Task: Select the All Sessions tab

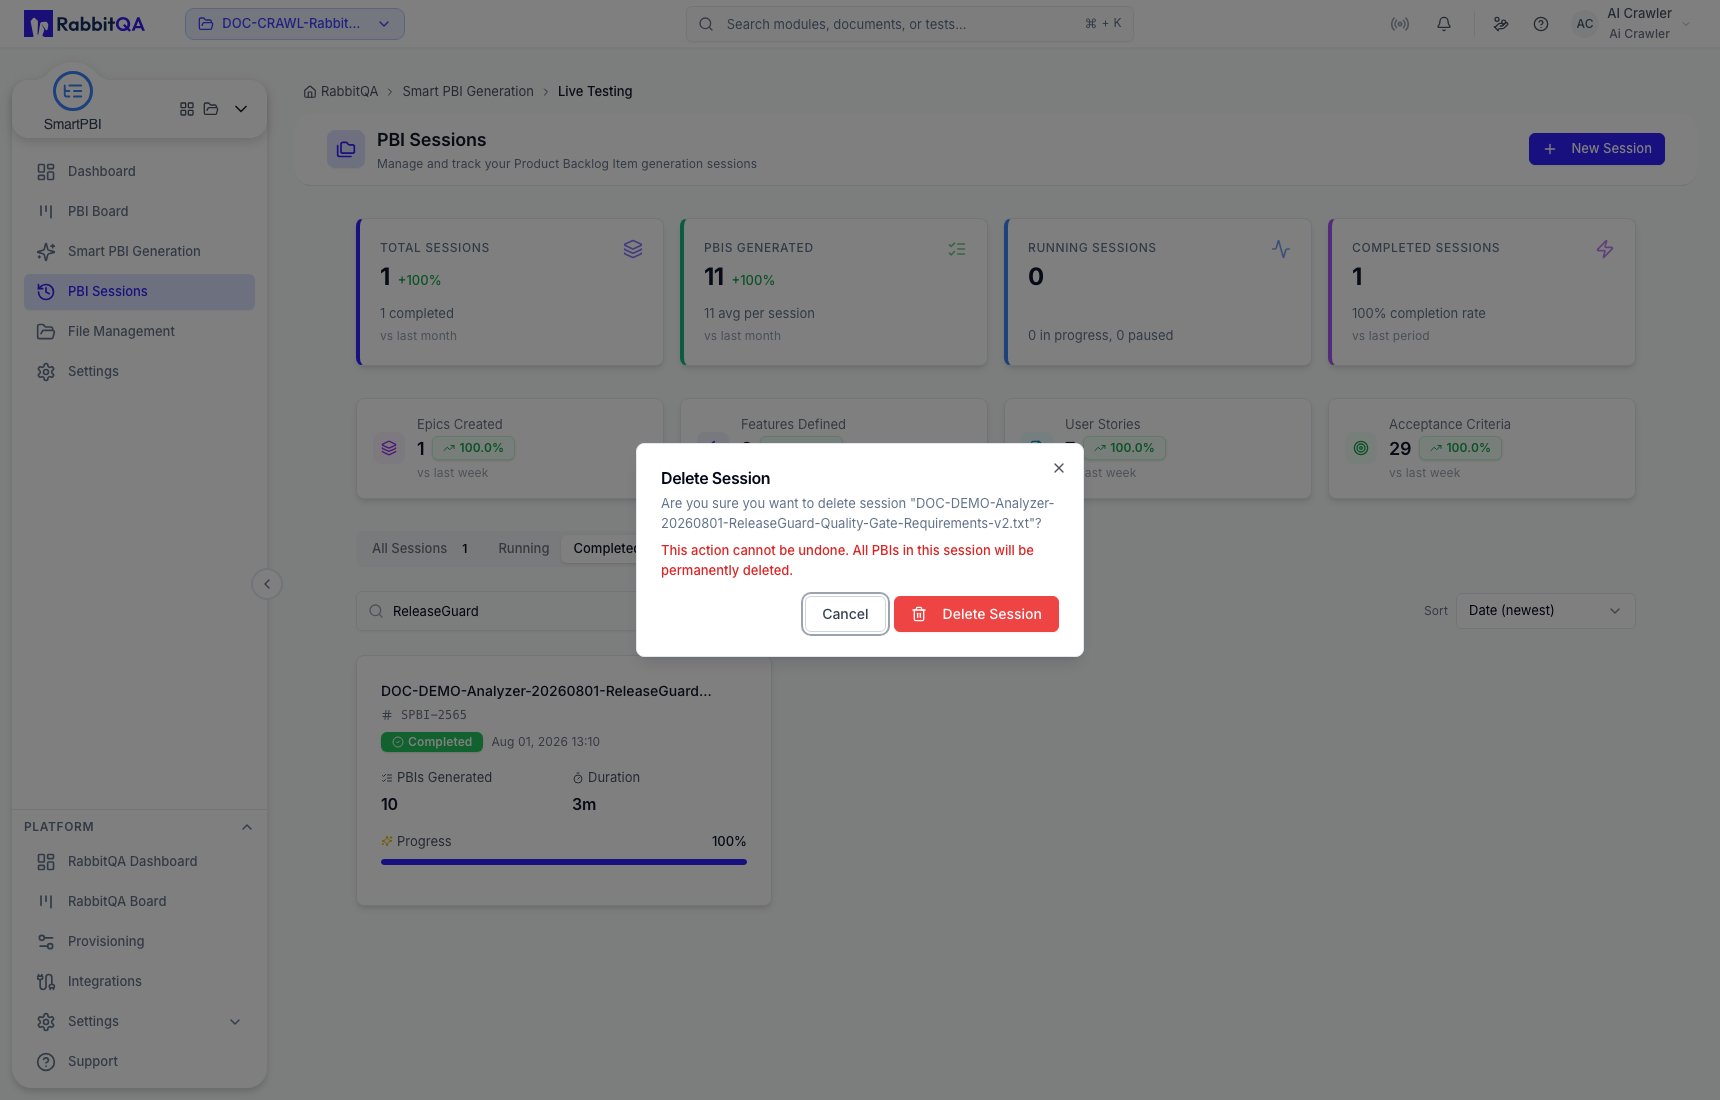Action: [x=421, y=549]
